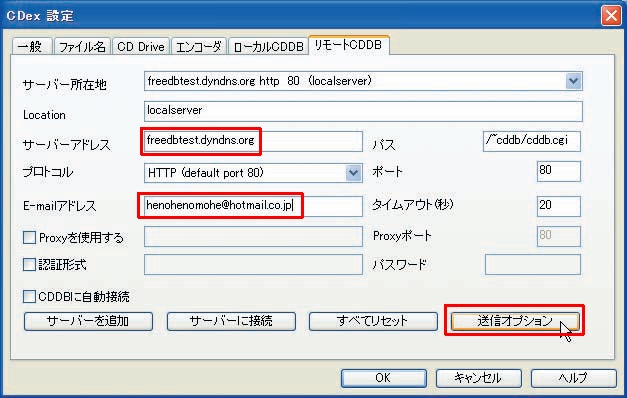Click the すべてリセット button
Image resolution: width=627 pixels, height=398 pixels.
(x=373, y=321)
